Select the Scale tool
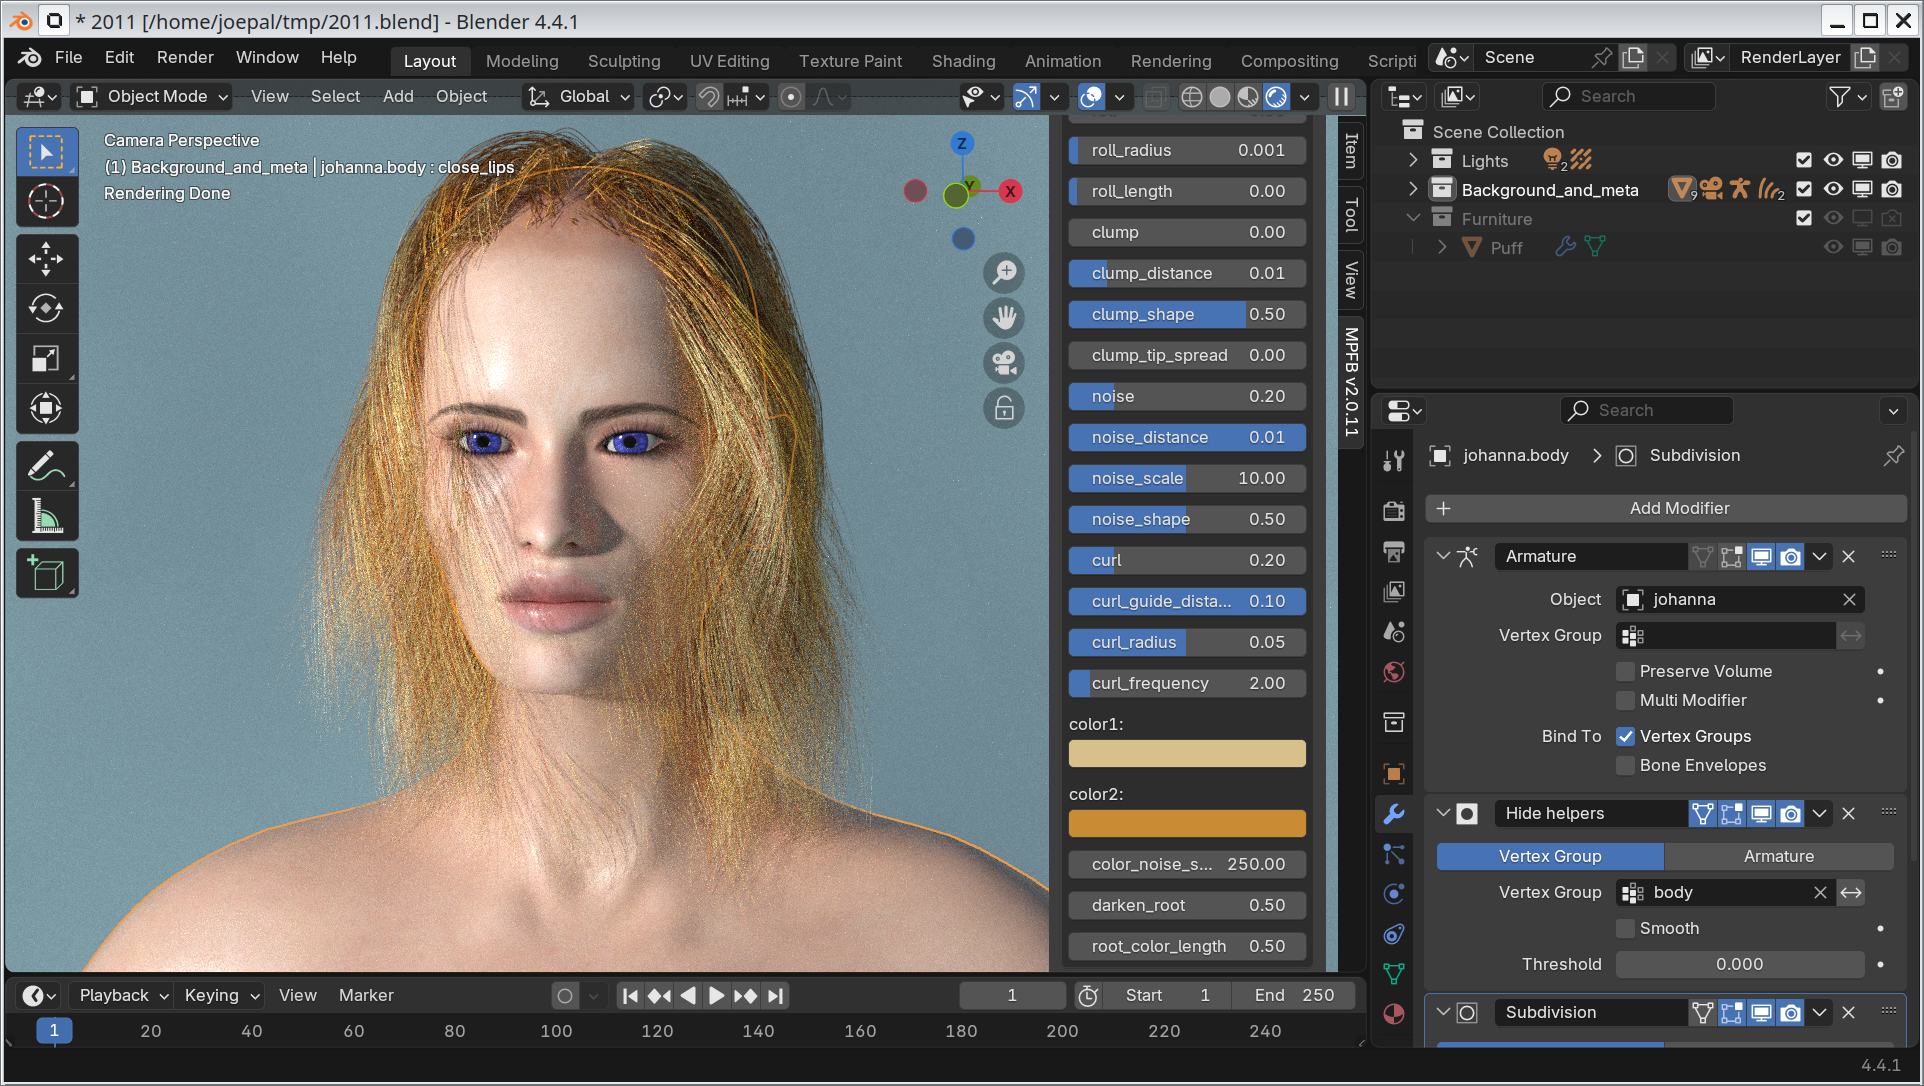 46,358
